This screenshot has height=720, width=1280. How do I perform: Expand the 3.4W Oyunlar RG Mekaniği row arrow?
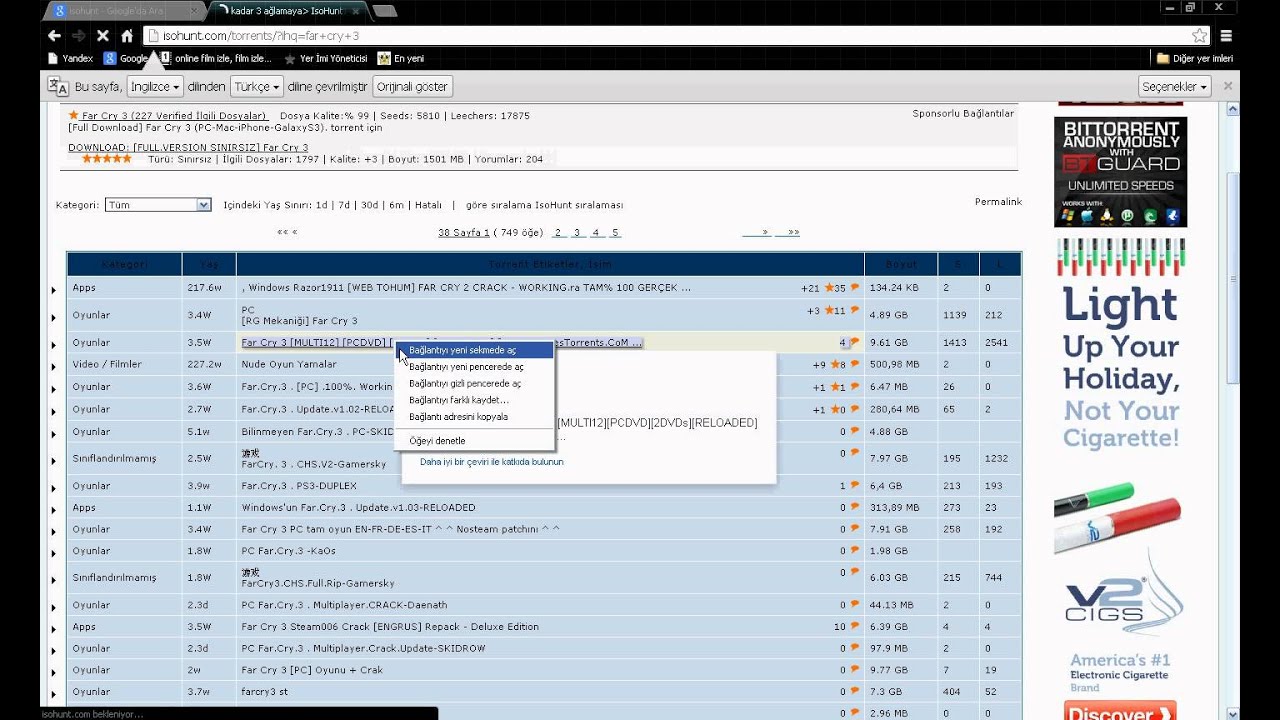[54, 317]
